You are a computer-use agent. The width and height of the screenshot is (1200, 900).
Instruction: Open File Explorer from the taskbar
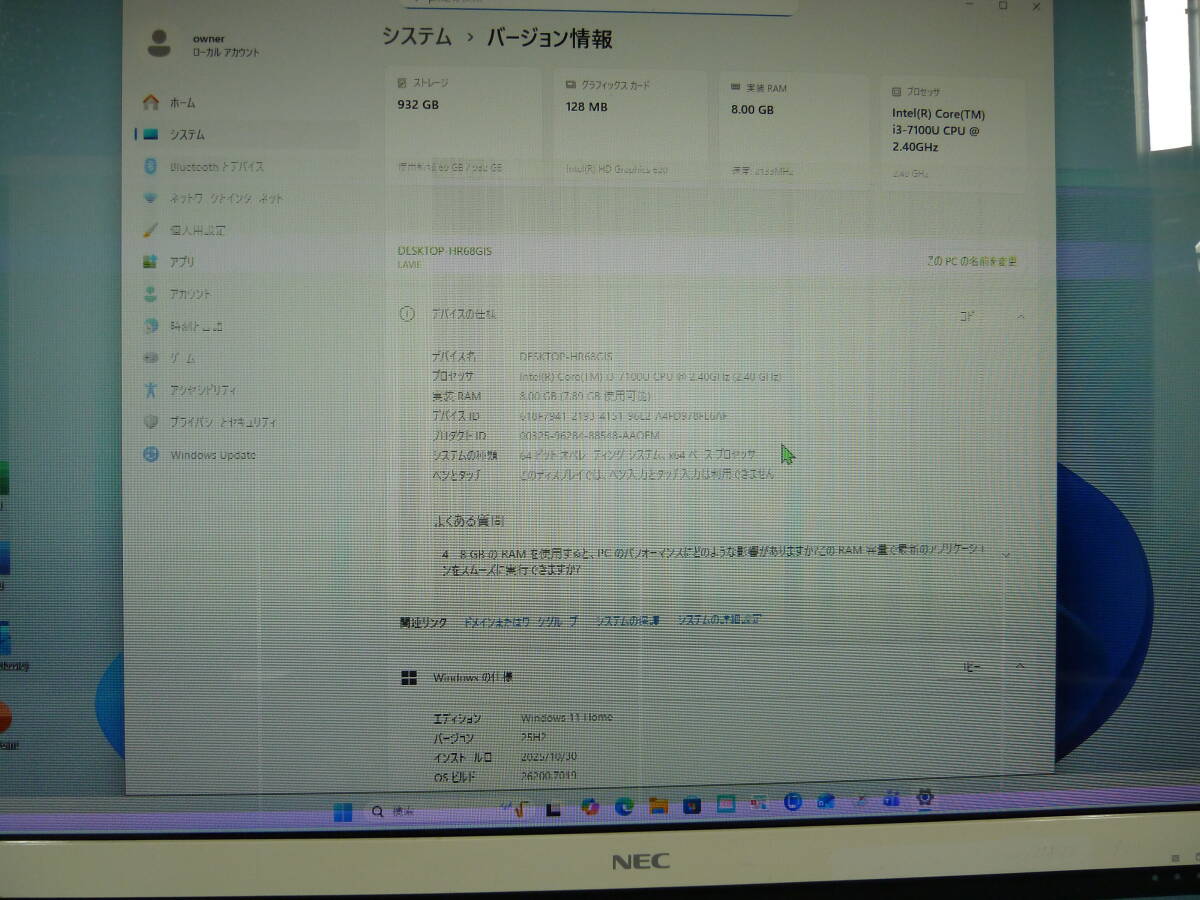(658, 805)
